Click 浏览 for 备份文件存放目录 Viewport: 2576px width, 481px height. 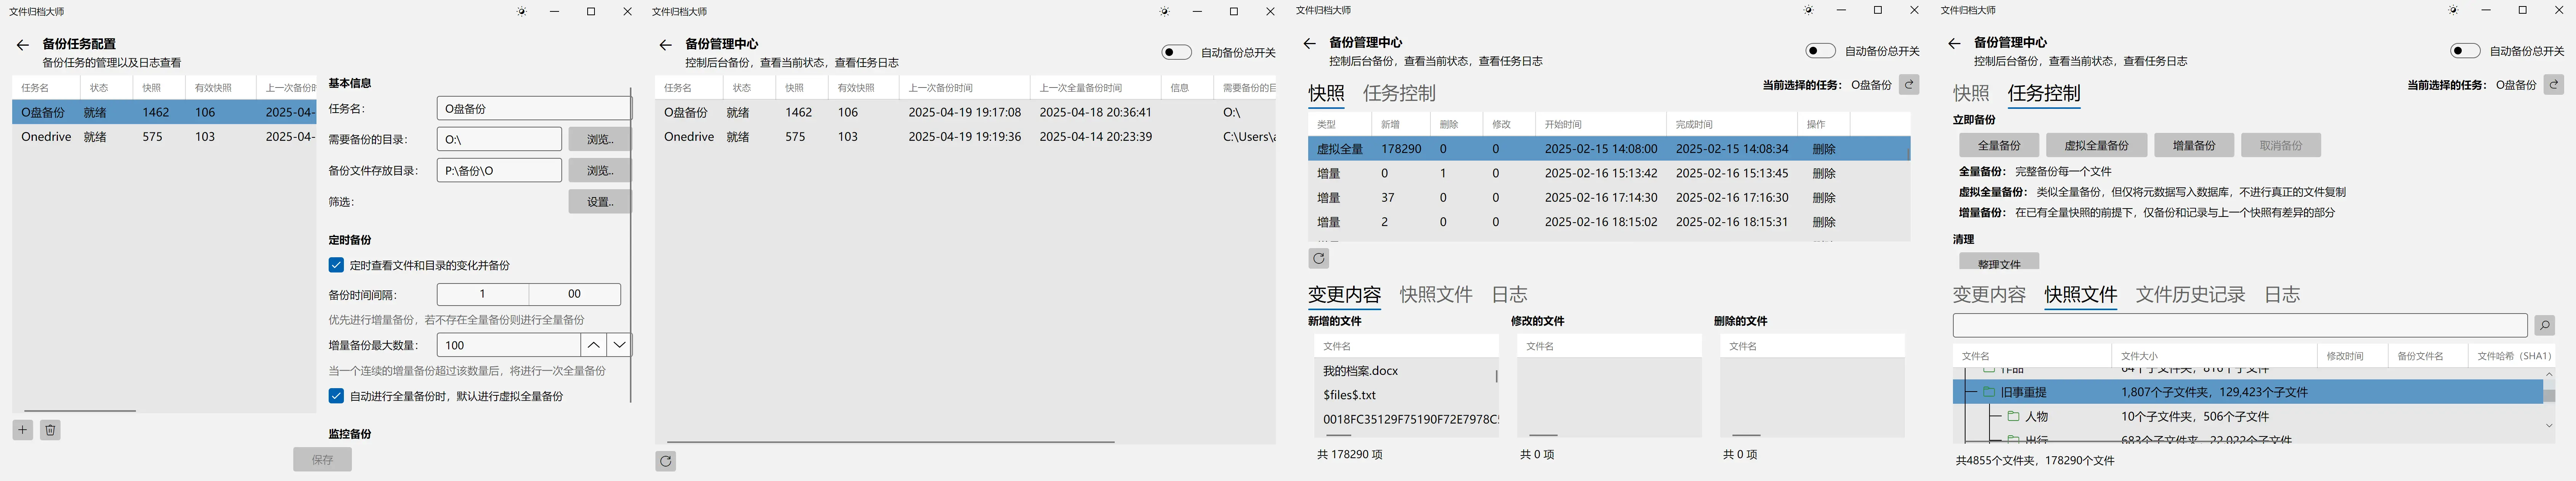599,170
